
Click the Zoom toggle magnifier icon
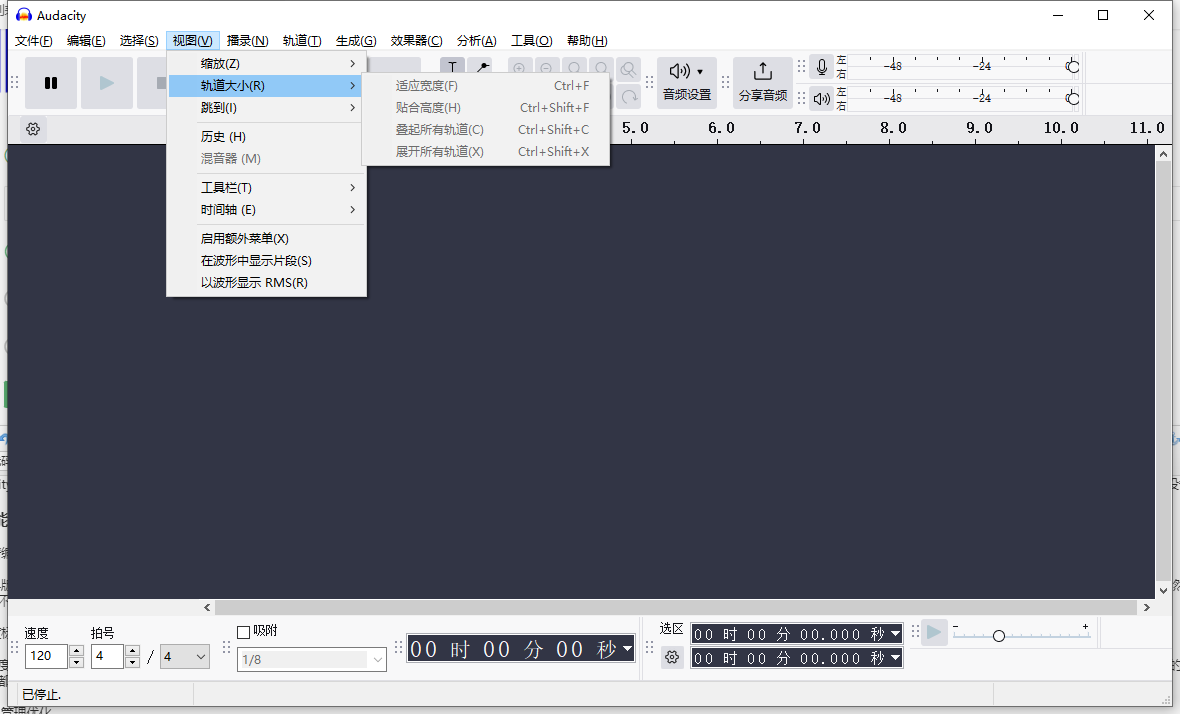(628, 69)
